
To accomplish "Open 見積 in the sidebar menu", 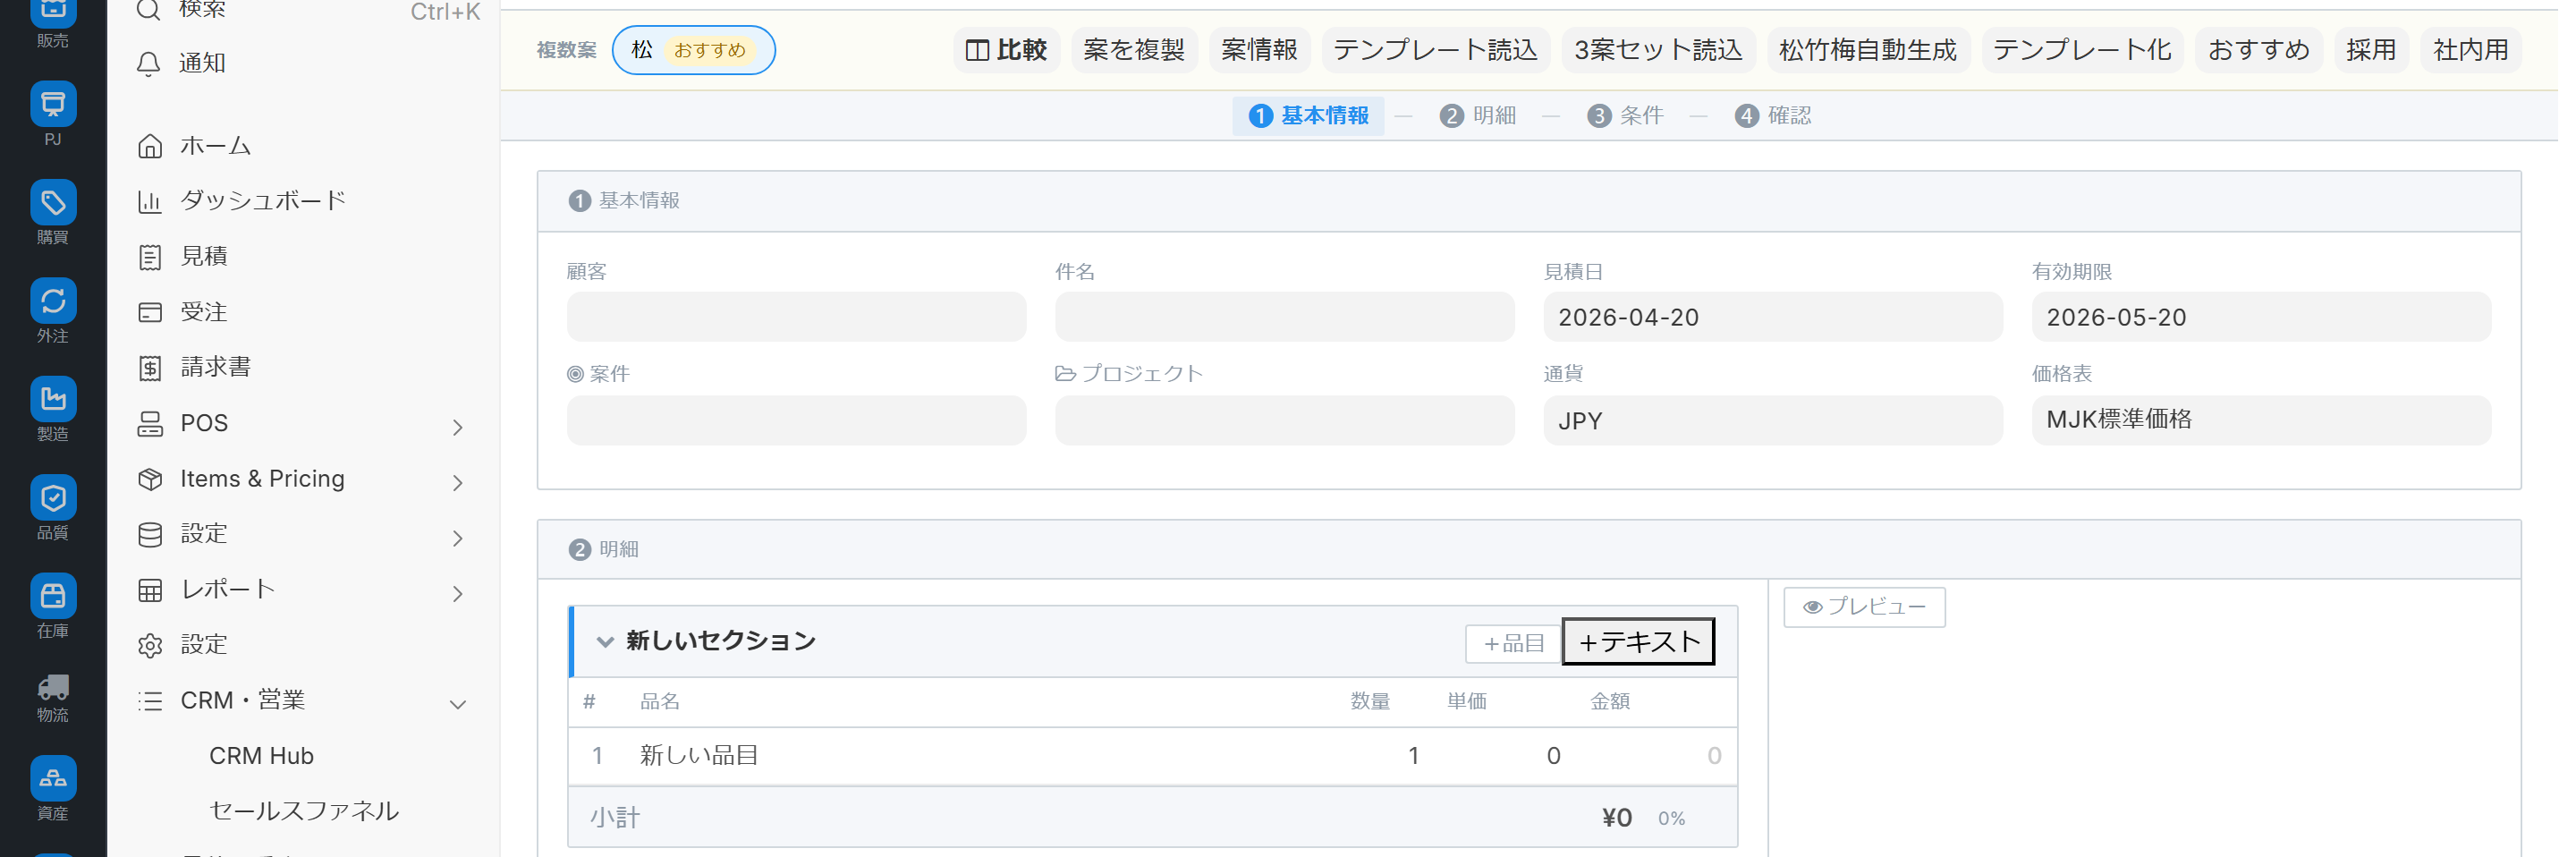I will 204,257.
